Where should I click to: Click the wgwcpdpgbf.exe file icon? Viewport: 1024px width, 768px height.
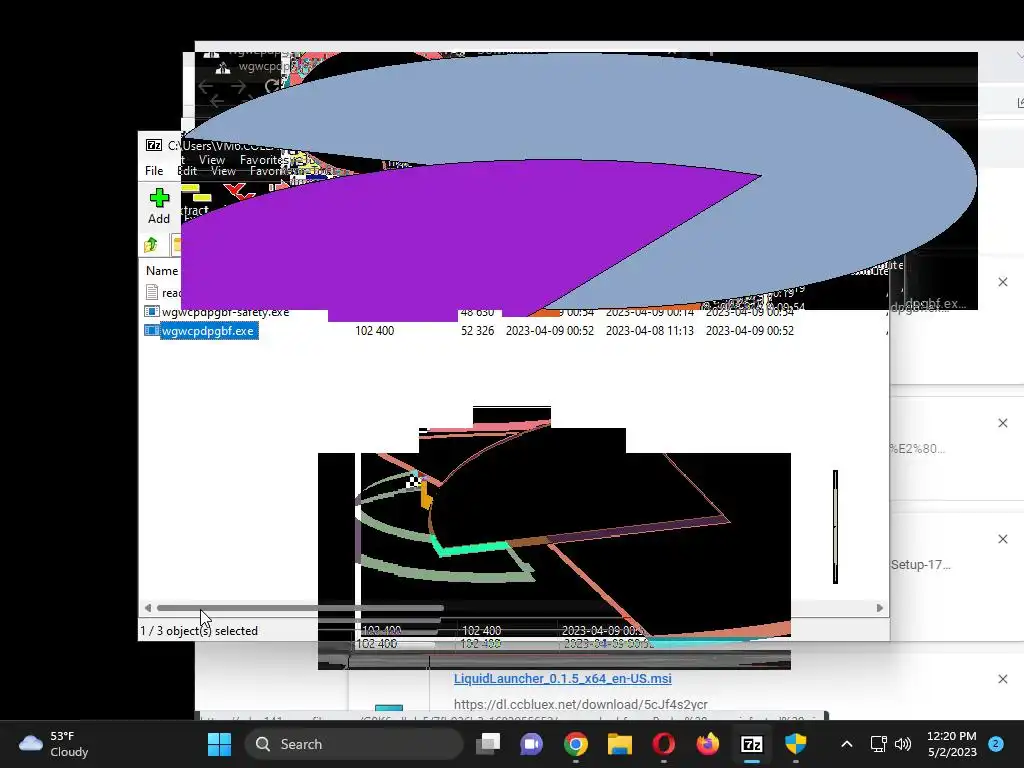[x=152, y=330]
